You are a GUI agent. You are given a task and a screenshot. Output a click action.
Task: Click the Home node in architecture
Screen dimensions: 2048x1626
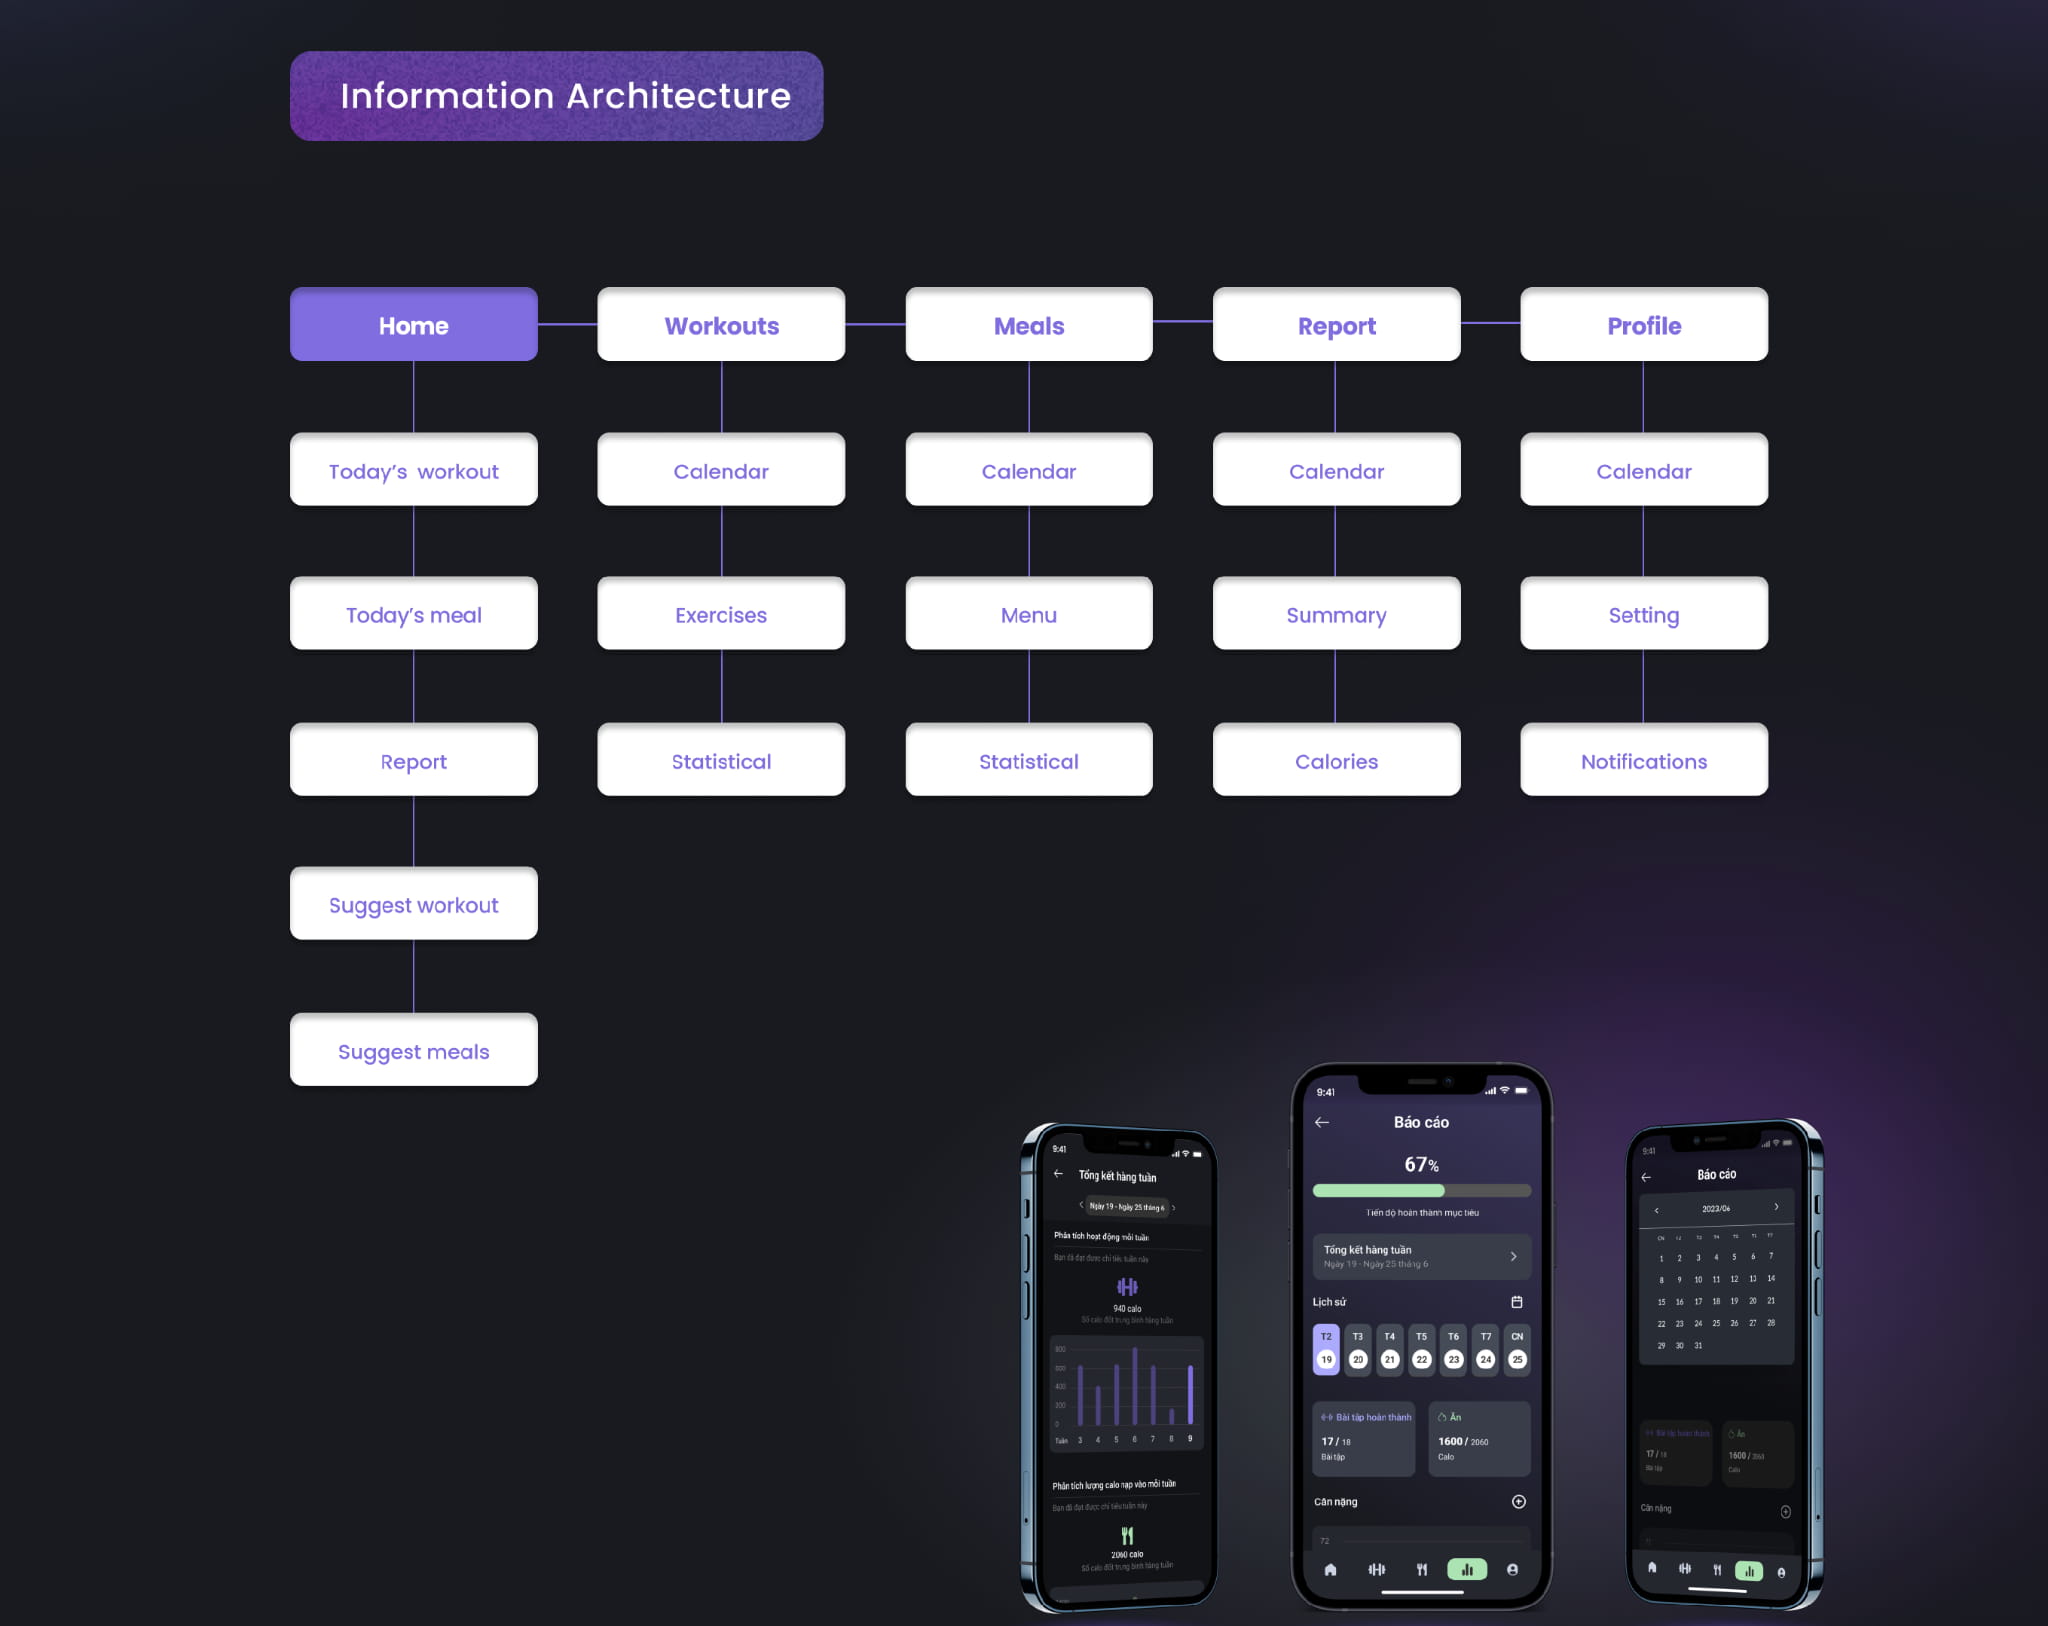coord(414,324)
